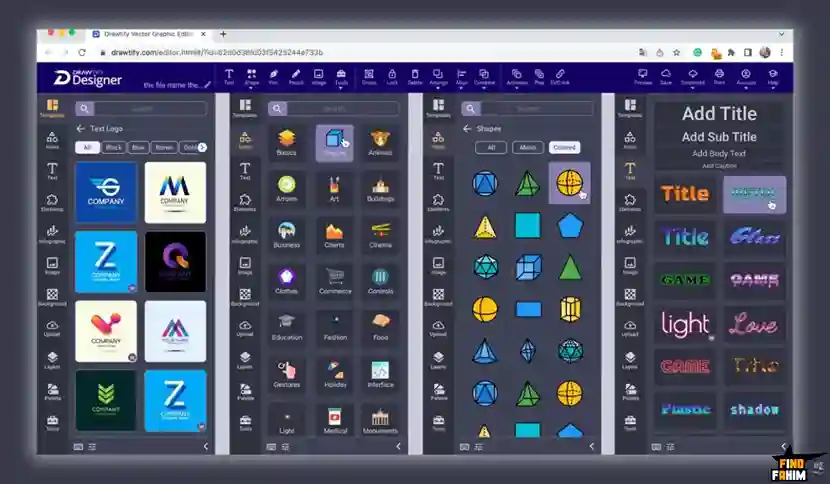Image resolution: width=830 pixels, height=484 pixels.
Task: Open the Commerce icon category
Action: (x=335, y=281)
